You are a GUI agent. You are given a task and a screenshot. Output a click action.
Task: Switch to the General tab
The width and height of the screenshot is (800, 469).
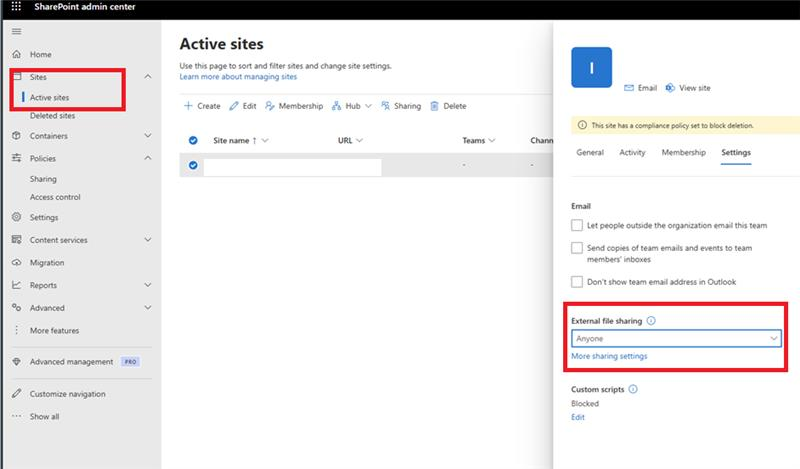[x=590, y=152]
